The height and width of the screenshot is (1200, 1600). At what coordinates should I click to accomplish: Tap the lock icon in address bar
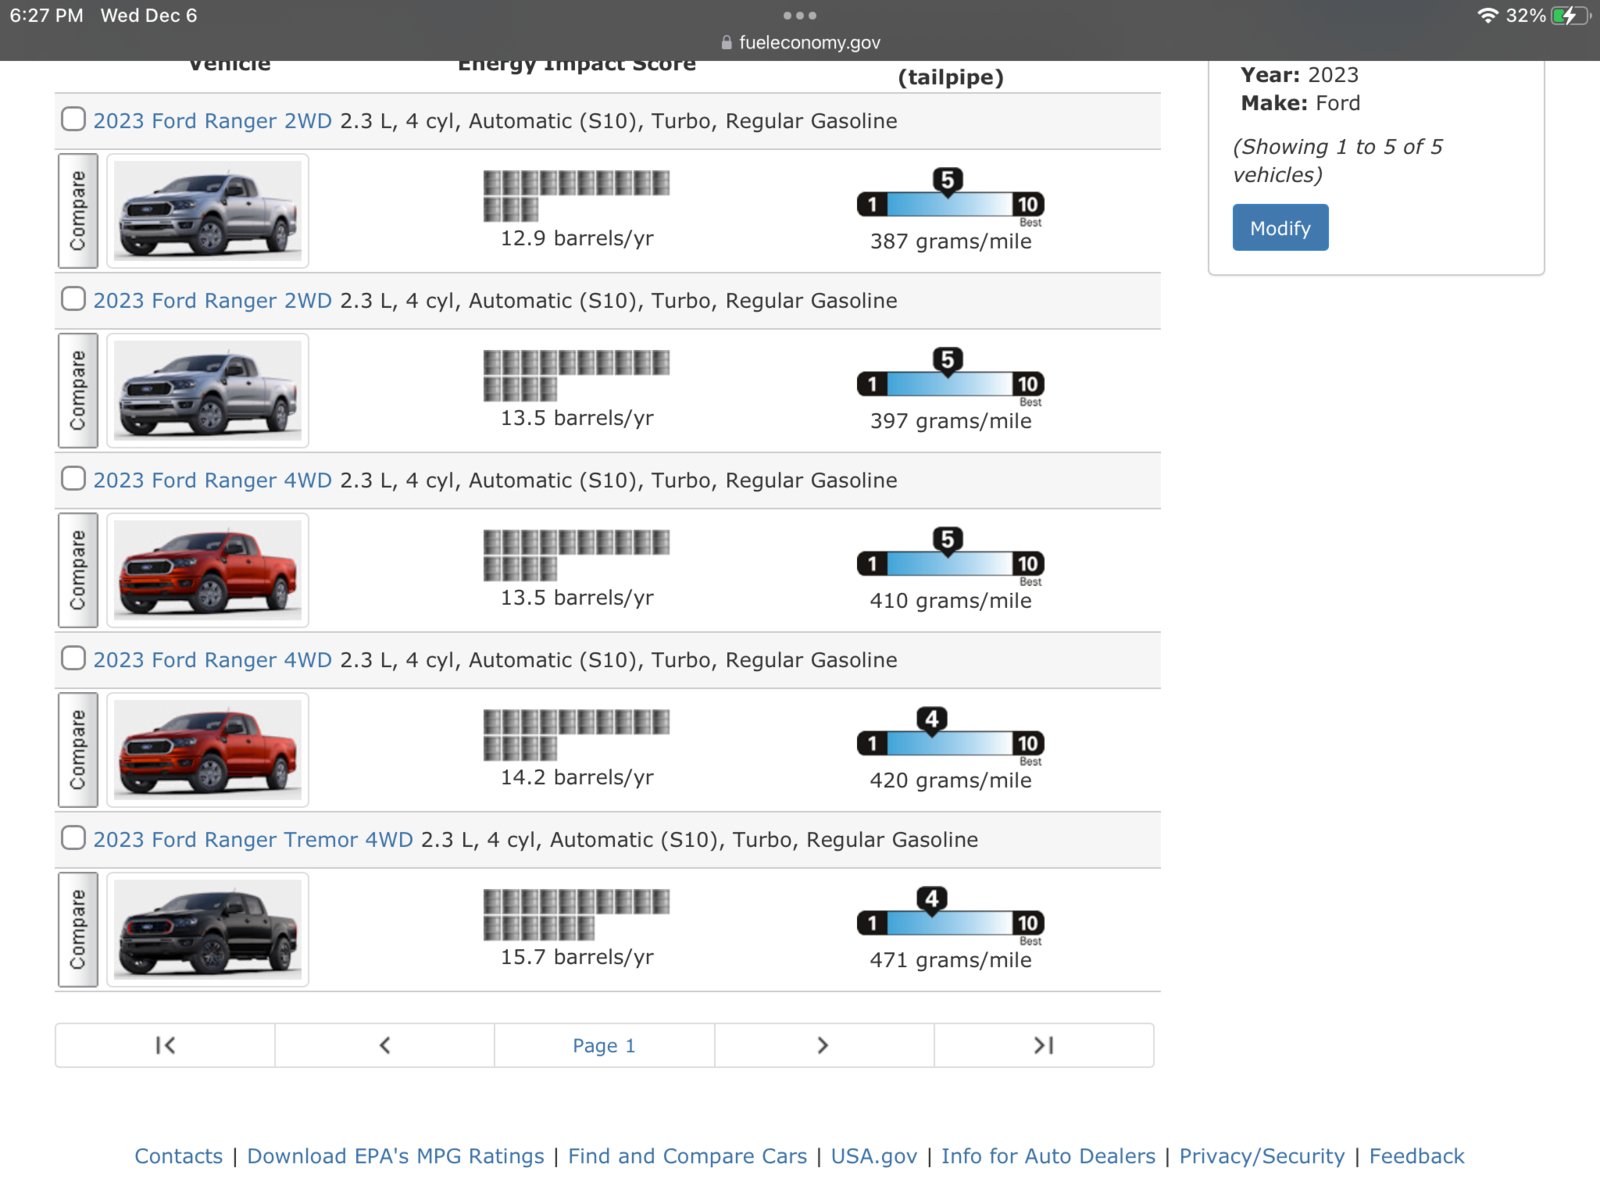tap(727, 42)
